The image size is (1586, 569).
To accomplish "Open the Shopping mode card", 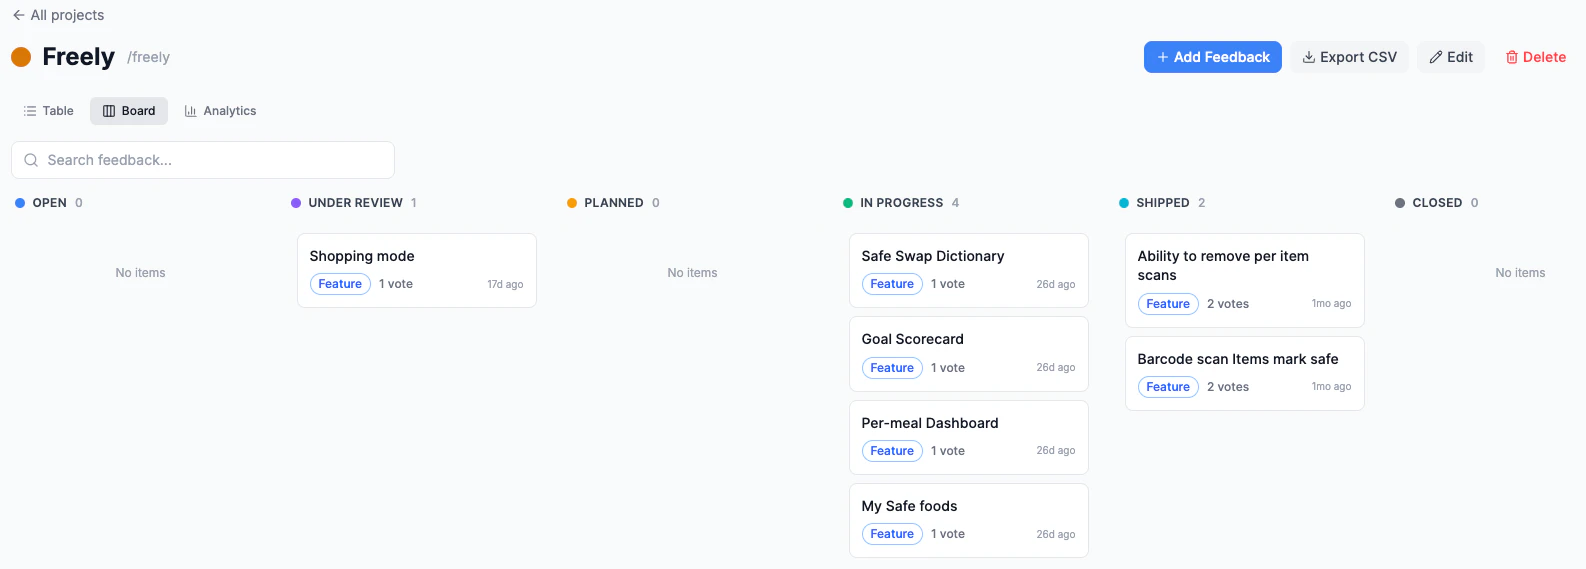I will [x=417, y=270].
